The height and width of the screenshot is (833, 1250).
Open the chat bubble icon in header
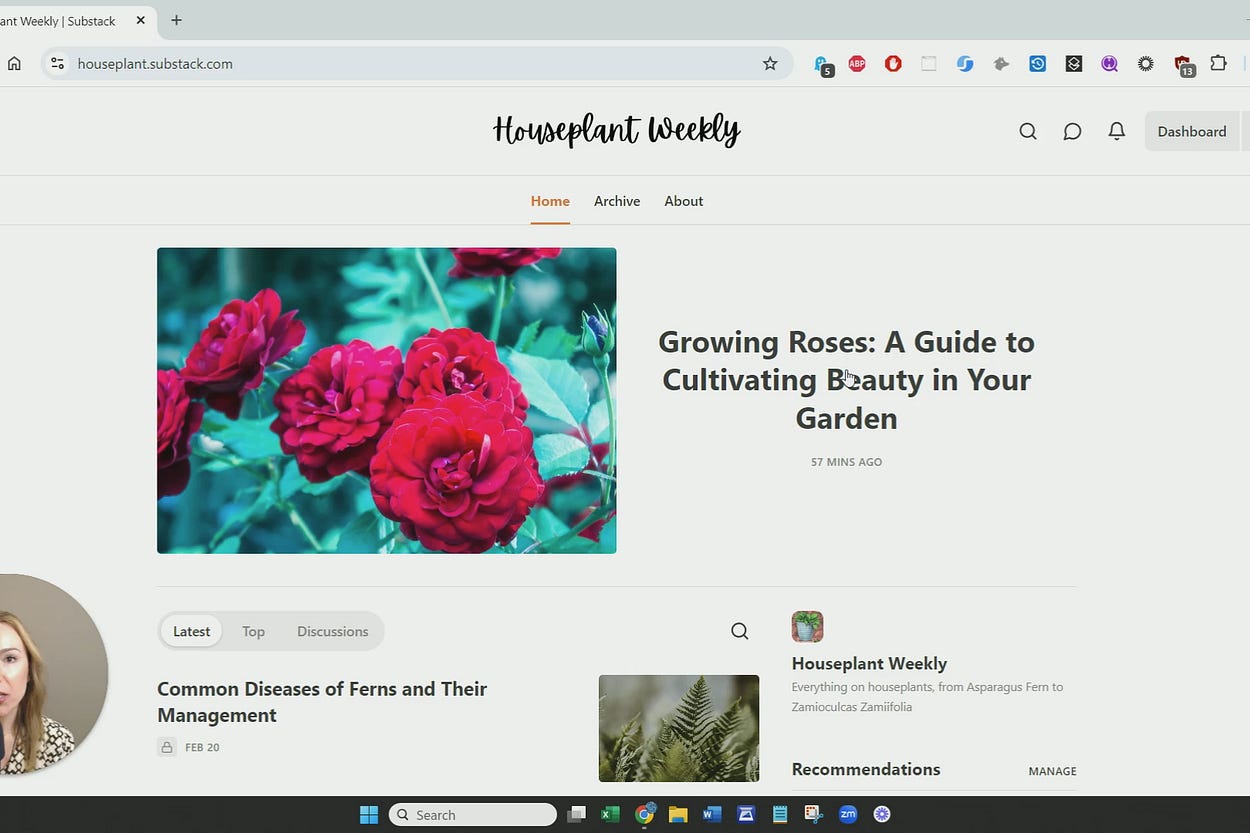pos(1072,131)
